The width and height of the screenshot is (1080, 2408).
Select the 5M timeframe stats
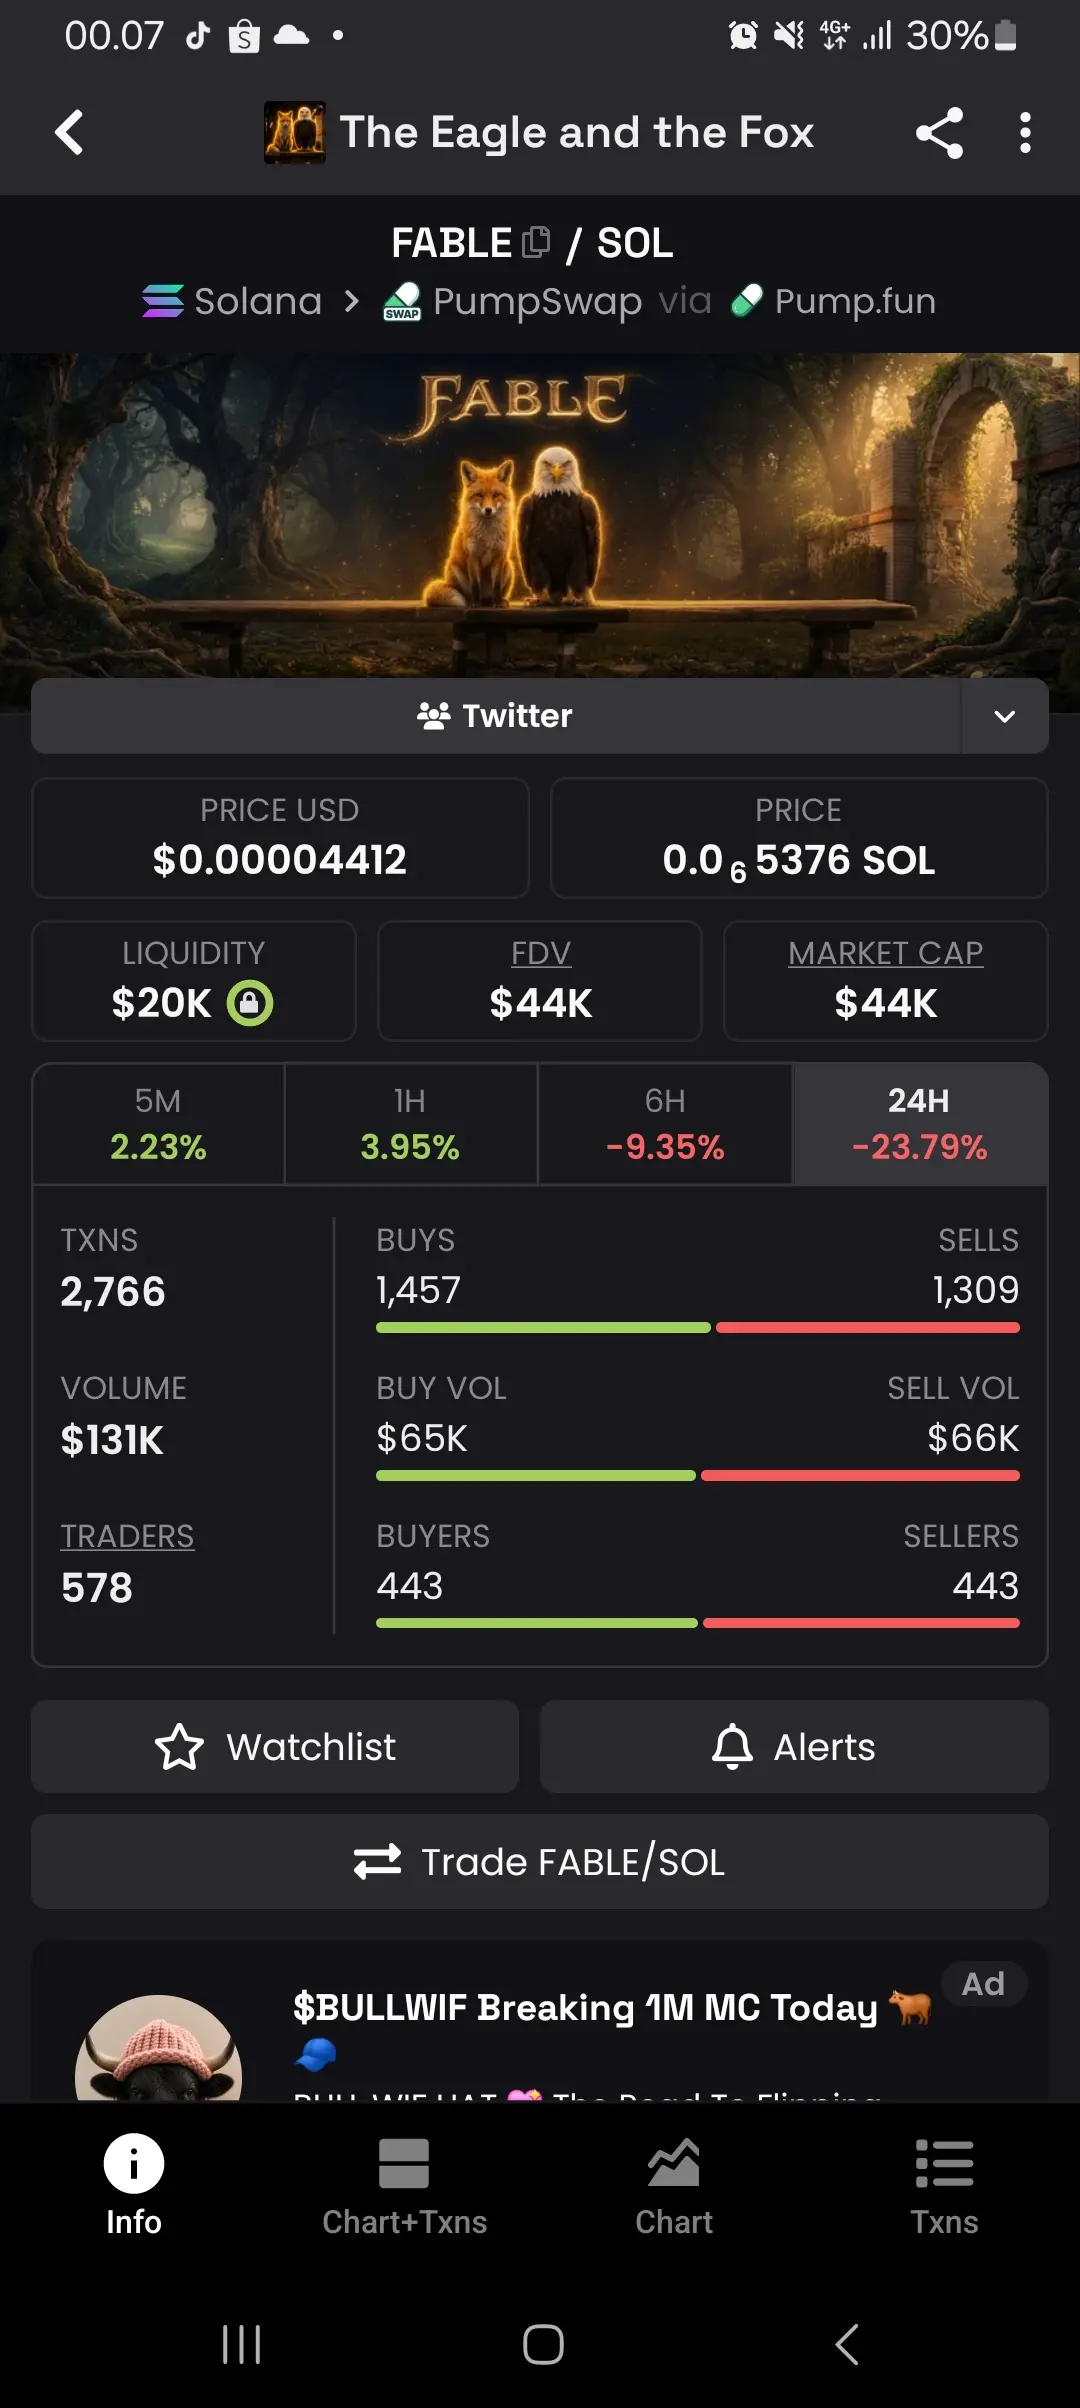point(158,1123)
